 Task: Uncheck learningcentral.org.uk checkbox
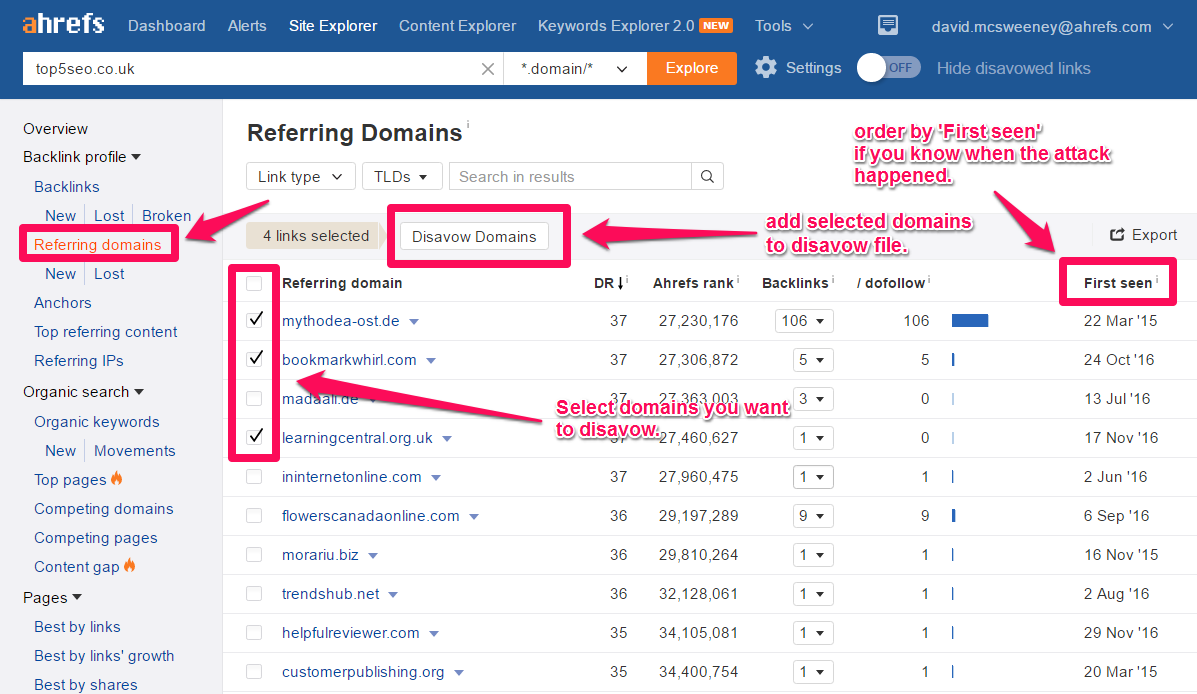[x=254, y=437]
